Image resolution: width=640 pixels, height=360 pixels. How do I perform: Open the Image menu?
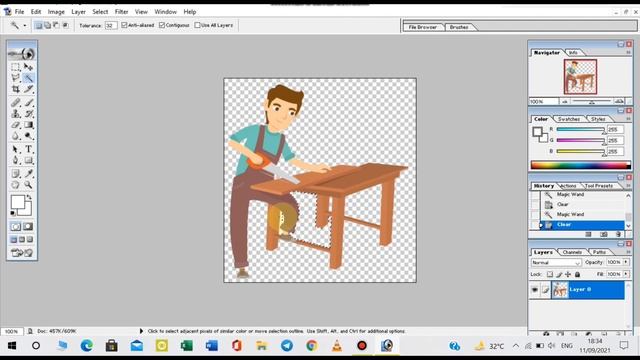[x=56, y=12]
